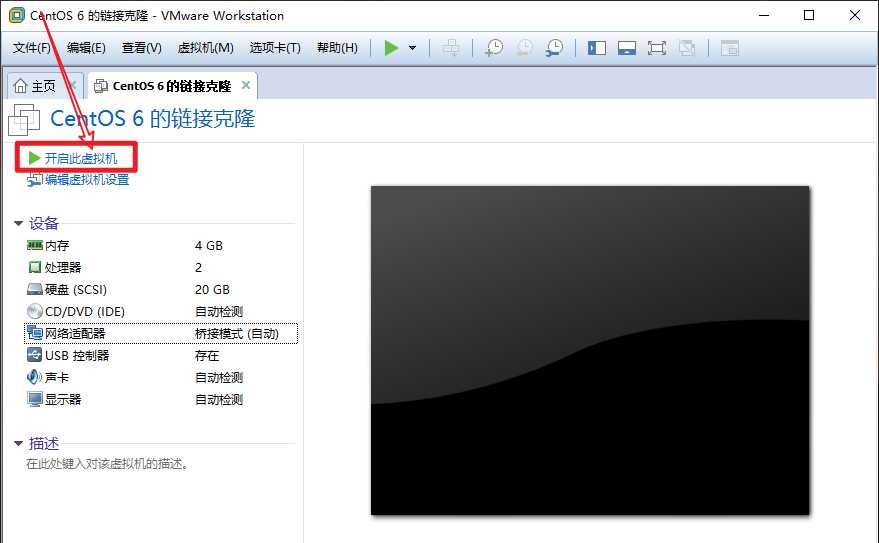
Task: Click the network adapter icon
Action: click(35, 333)
